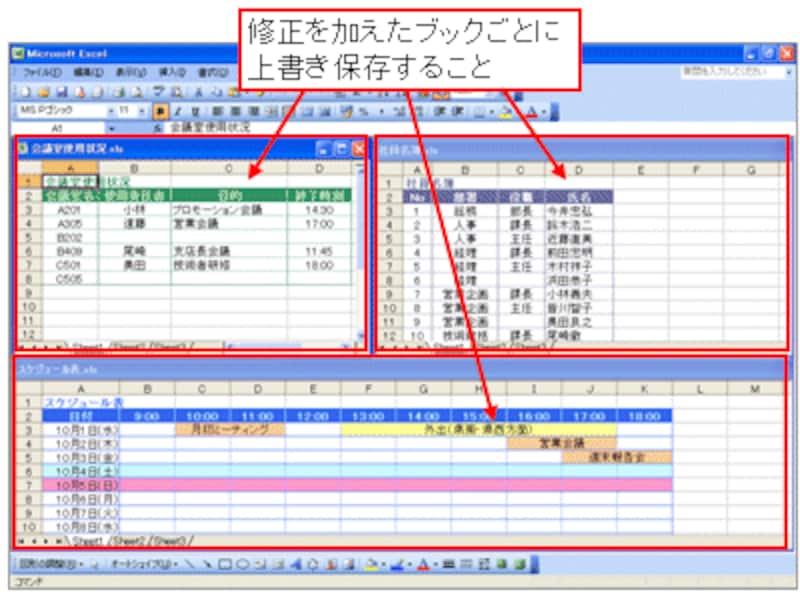Toggle Align Right on the formatting toolbar
Viewport: 800px width, 596px height.
253,111
